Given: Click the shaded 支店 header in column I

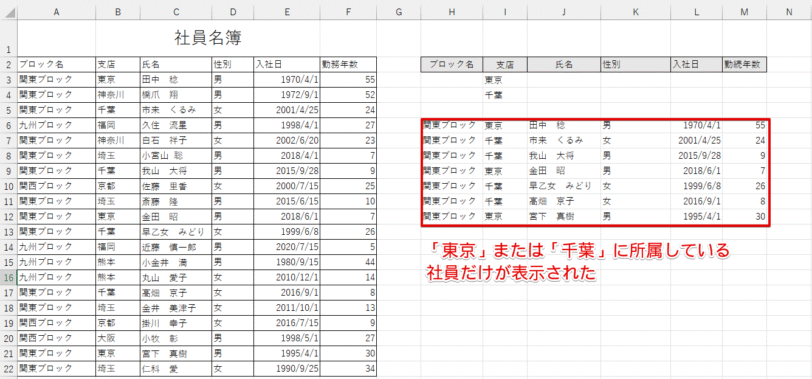Looking at the screenshot, I should point(505,65).
